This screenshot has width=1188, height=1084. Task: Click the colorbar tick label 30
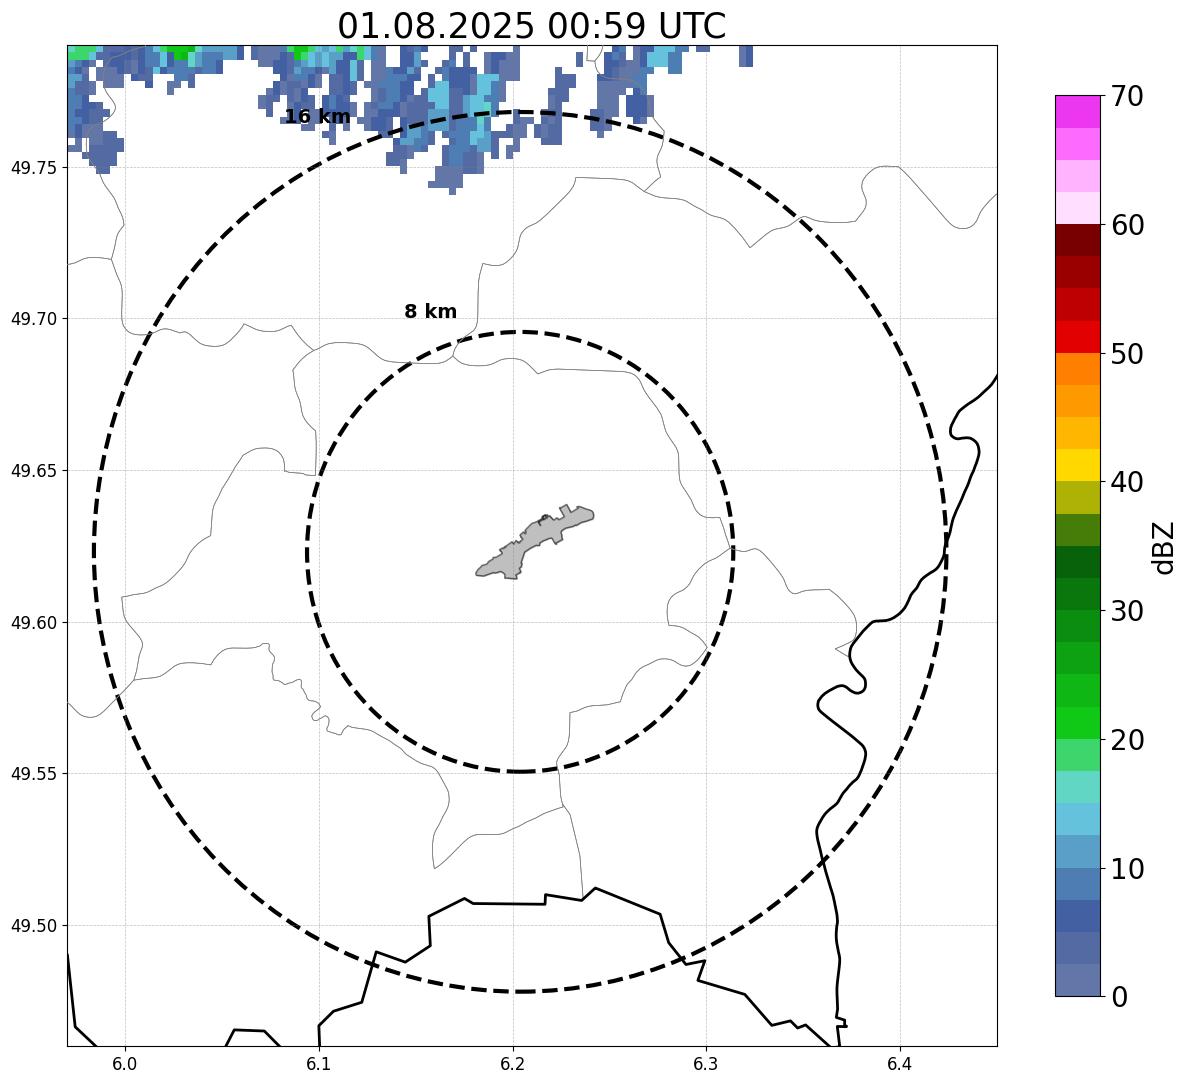click(x=1127, y=611)
